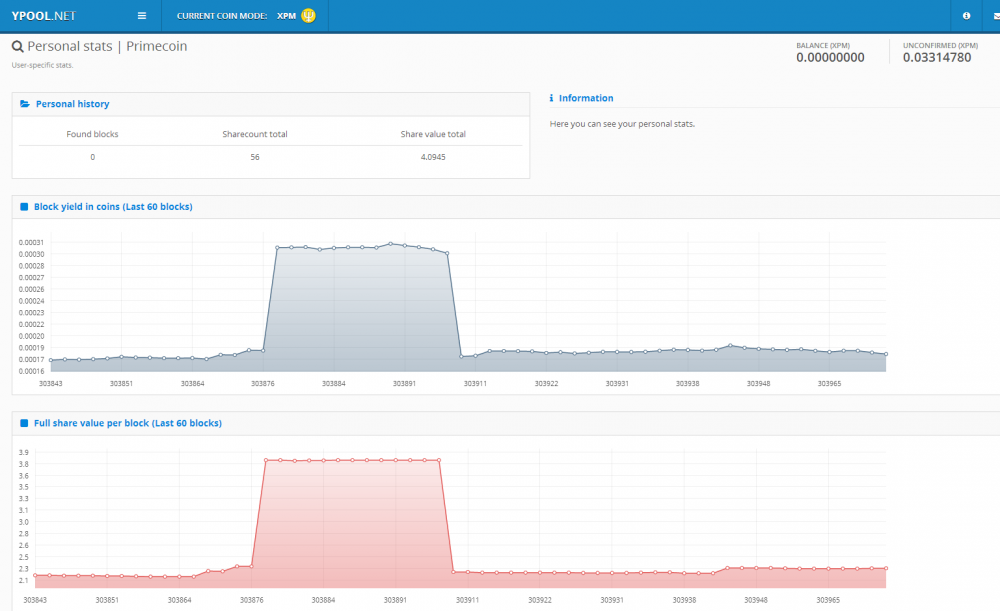Image resolution: width=1000 pixels, height=611 pixels.
Task: Click the info icon in top bar
Action: coord(966,16)
